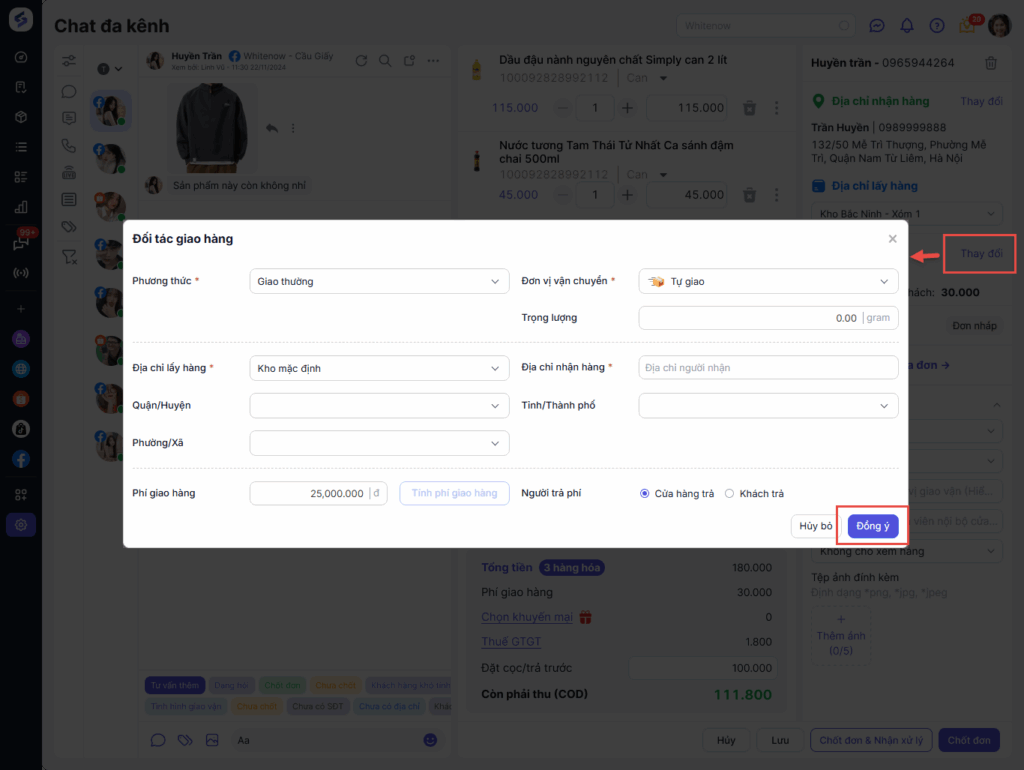Click the Địa chỉ nhận hàng input
Screen dimensions: 1024x770
pos(768,368)
